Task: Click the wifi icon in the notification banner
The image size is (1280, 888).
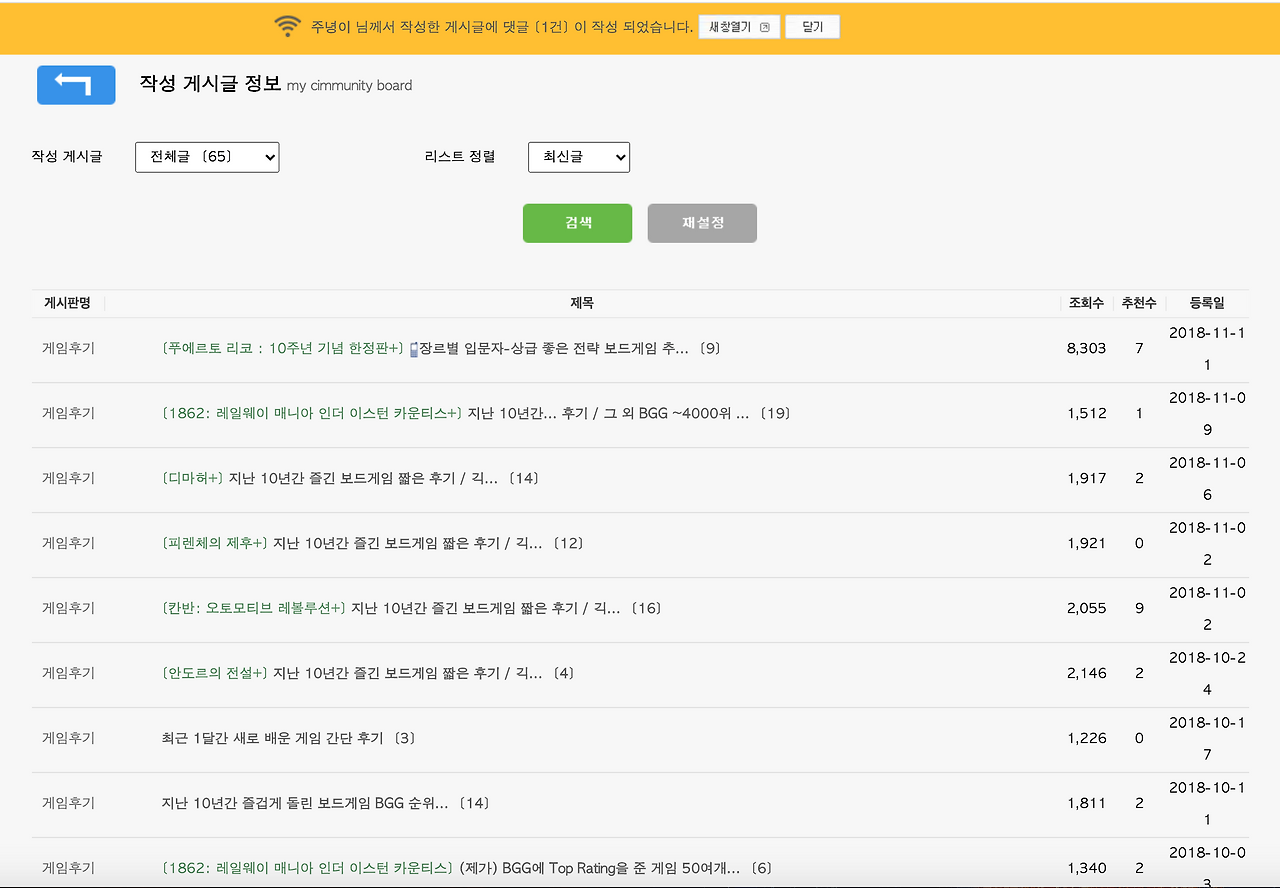Action: pos(287,27)
